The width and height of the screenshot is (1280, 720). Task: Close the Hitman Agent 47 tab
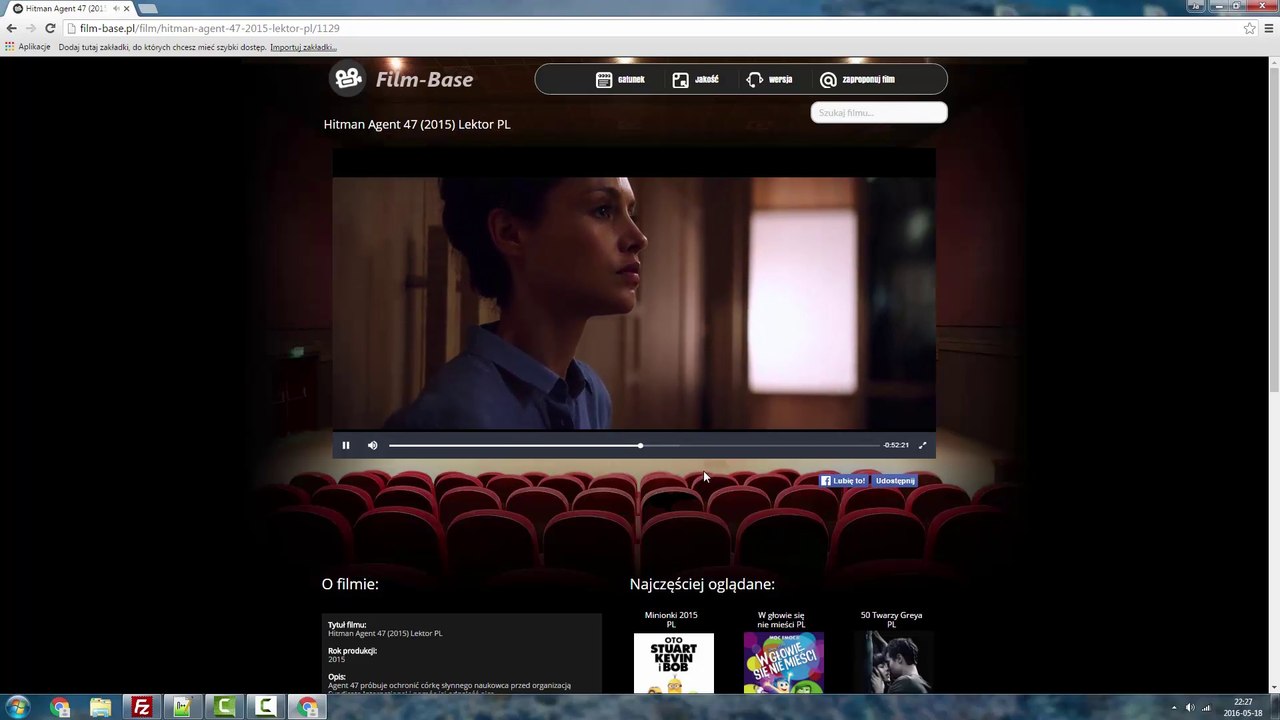coord(127,9)
